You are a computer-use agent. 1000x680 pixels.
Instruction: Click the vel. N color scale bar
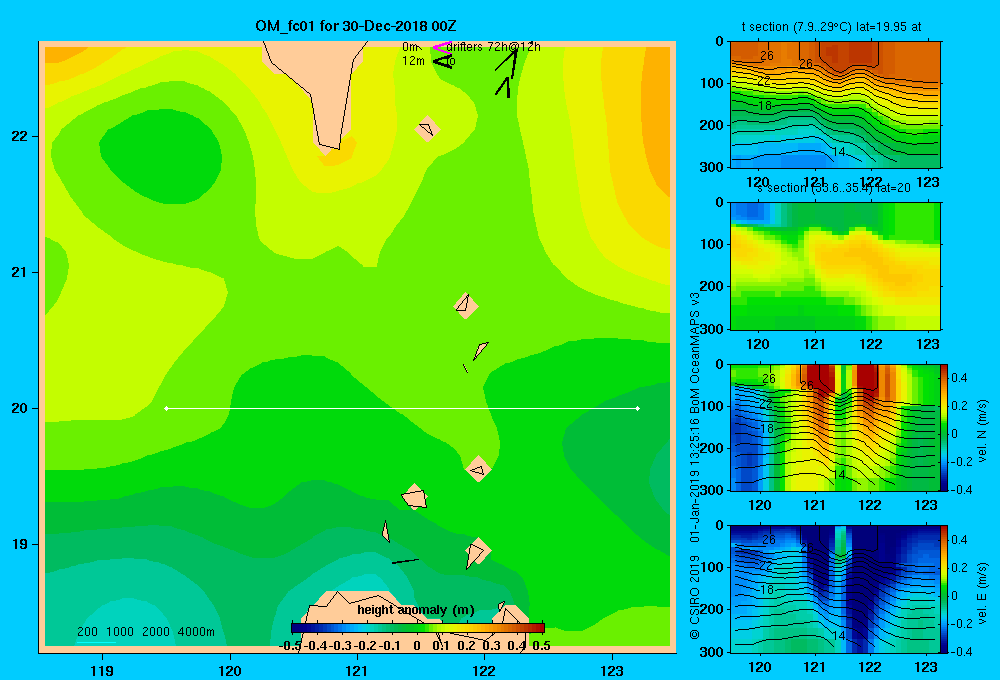pos(944,427)
